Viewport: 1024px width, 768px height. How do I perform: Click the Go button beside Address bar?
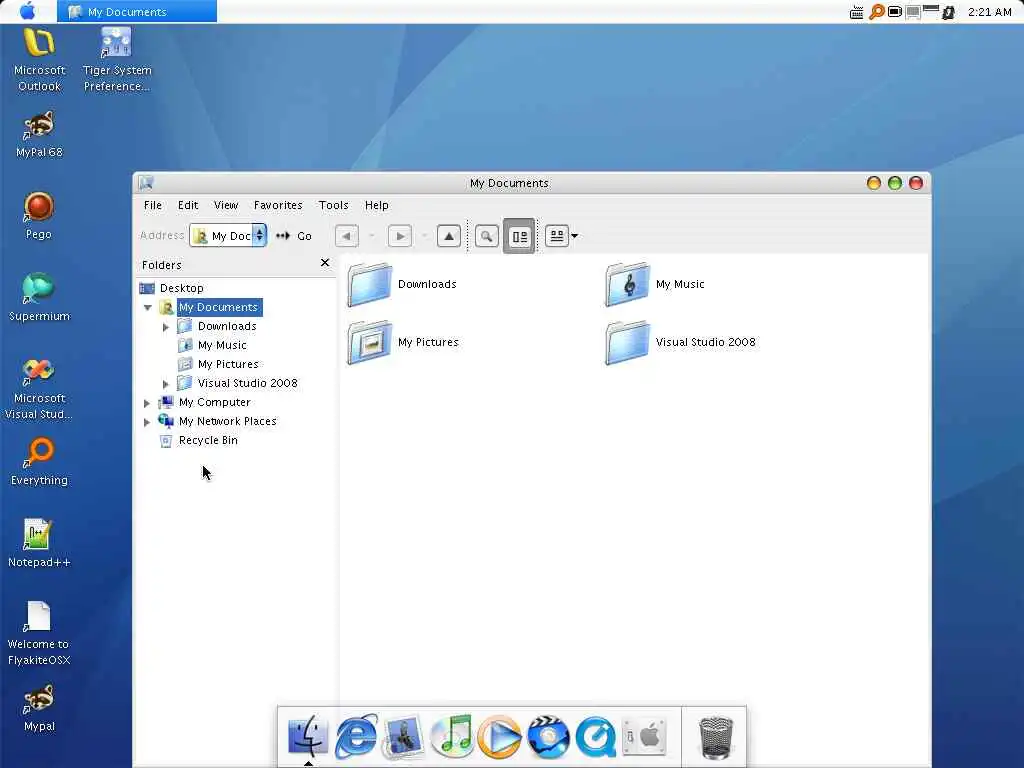pyautogui.click(x=294, y=236)
